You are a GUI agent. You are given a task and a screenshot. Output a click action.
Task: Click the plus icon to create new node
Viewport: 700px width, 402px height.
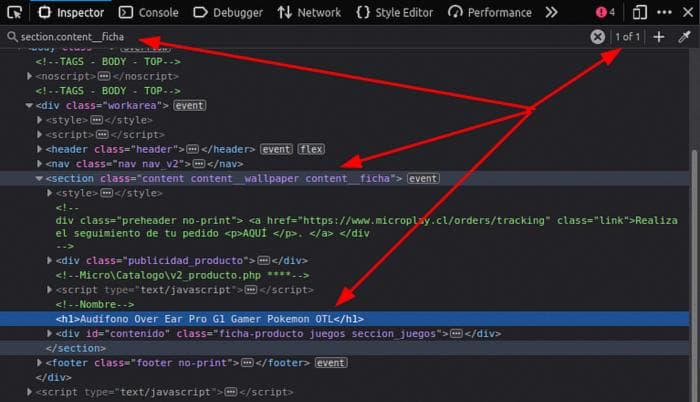pos(658,37)
